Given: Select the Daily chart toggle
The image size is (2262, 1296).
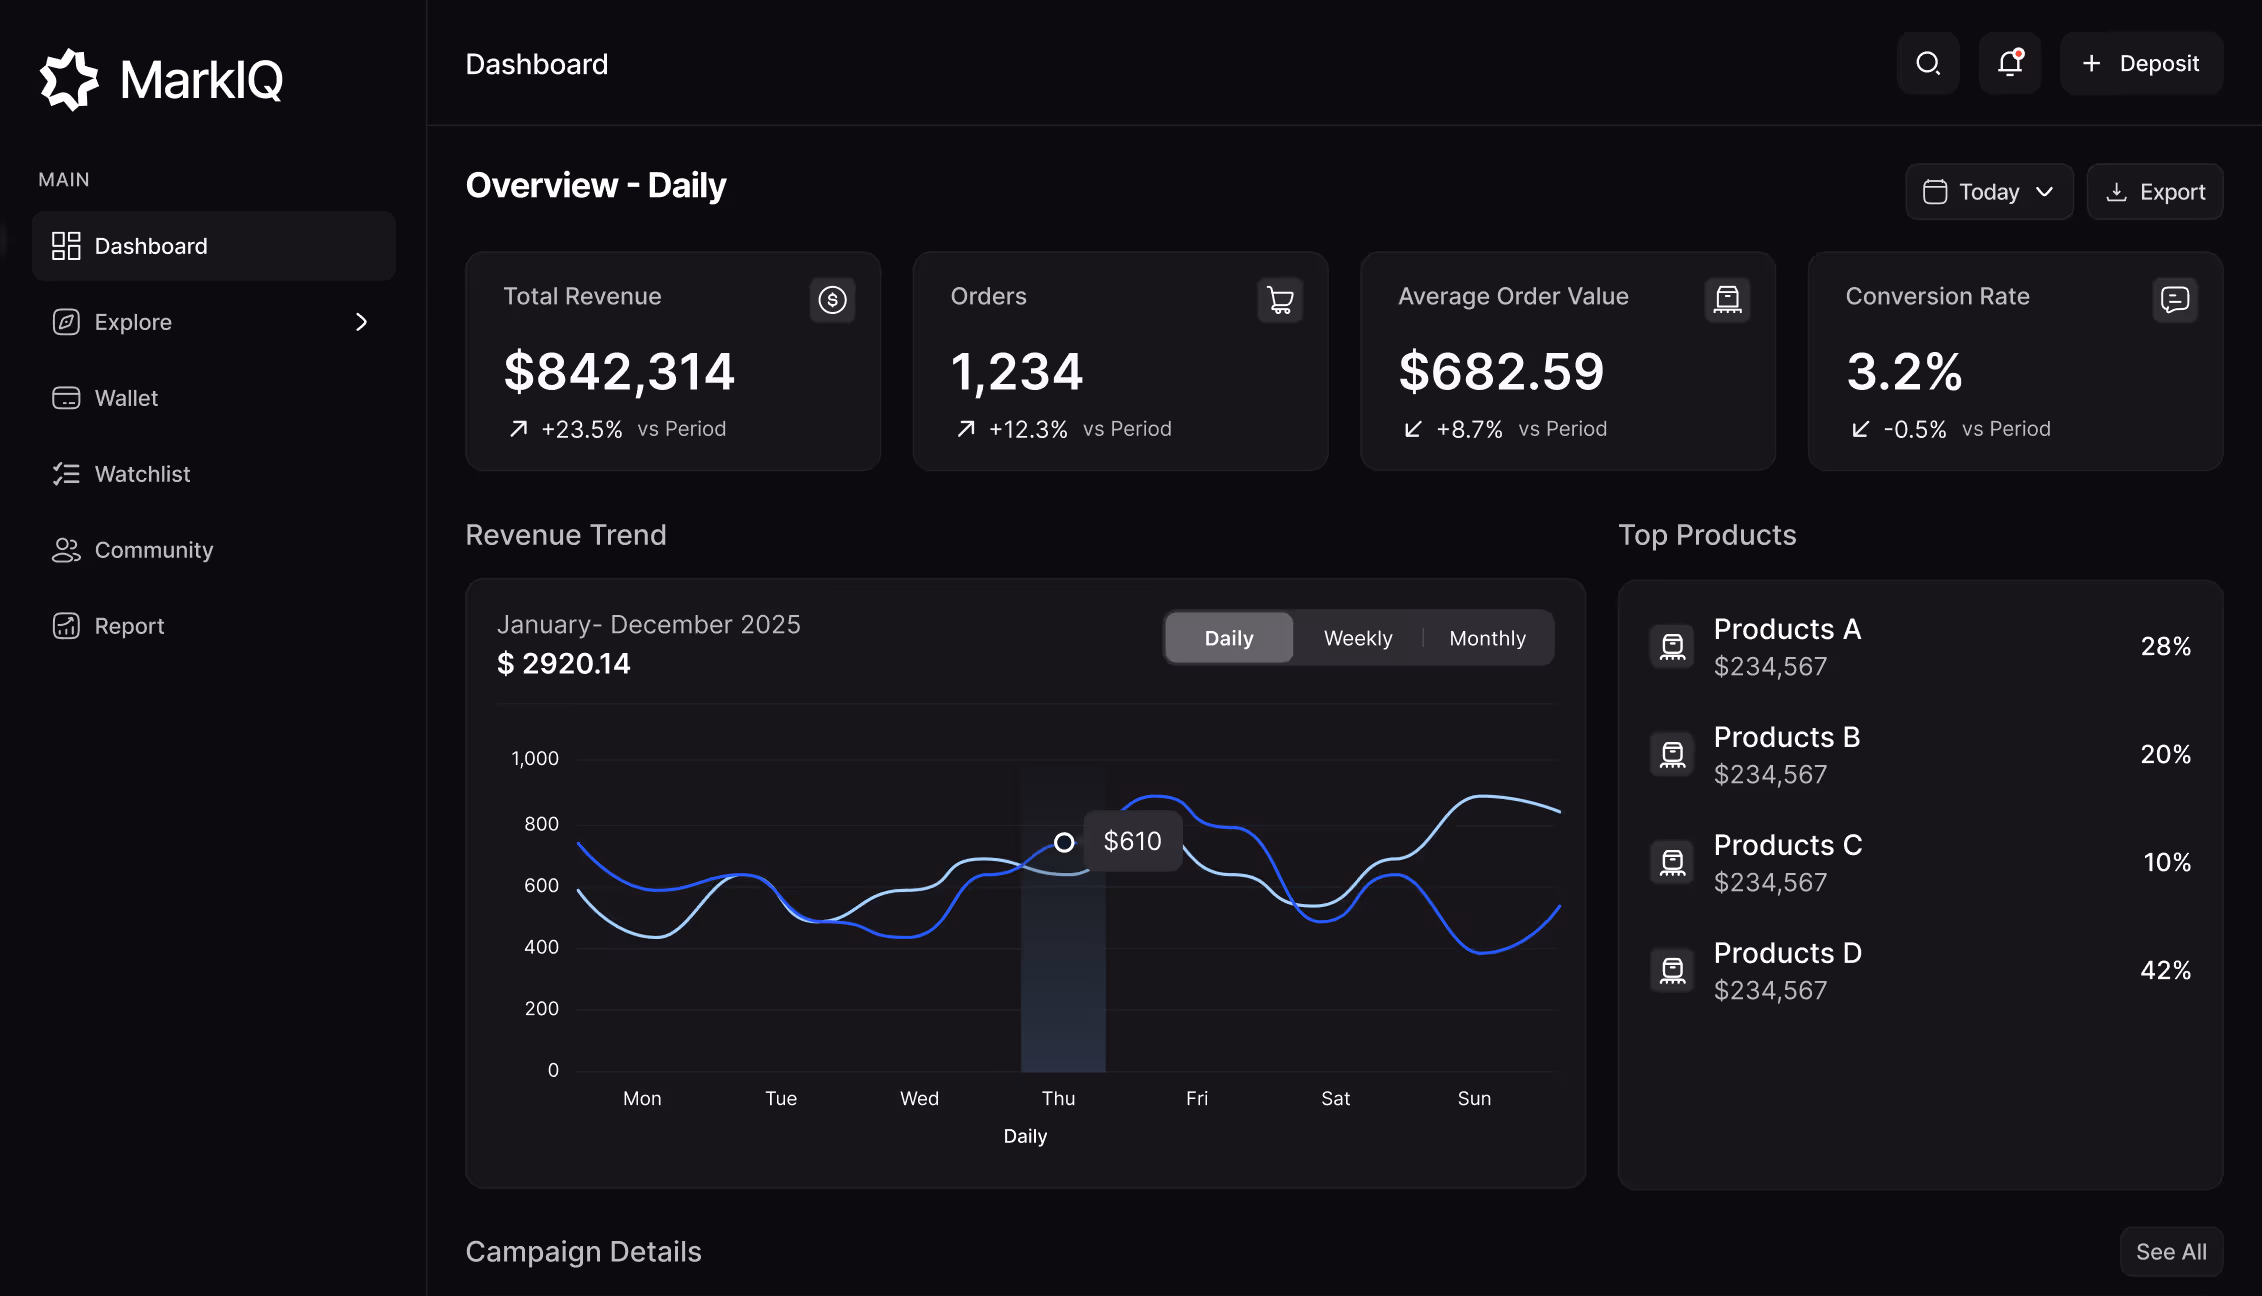Looking at the screenshot, I should [x=1228, y=637].
